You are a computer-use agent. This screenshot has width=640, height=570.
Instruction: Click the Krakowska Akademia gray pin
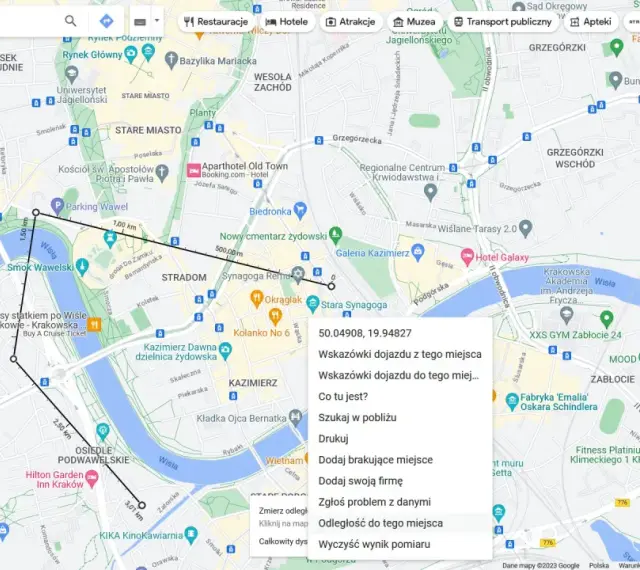click(x=566, y=316)
